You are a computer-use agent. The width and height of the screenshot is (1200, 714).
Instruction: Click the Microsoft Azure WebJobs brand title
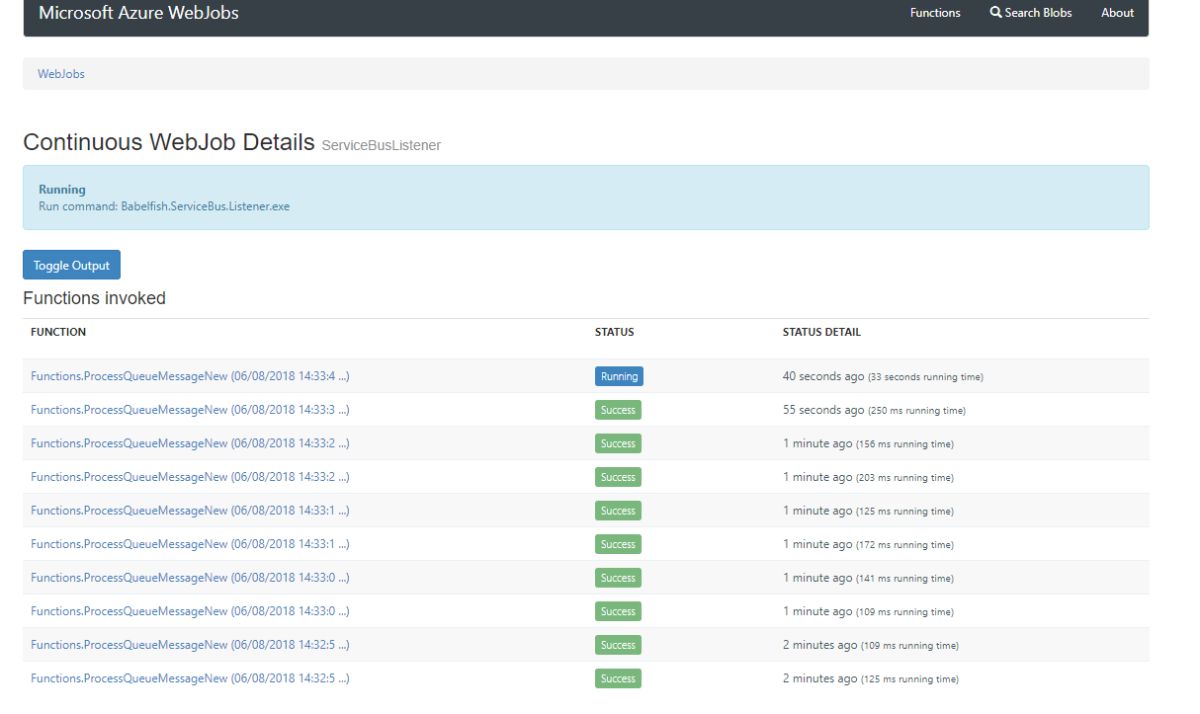[x=138, y=13]
